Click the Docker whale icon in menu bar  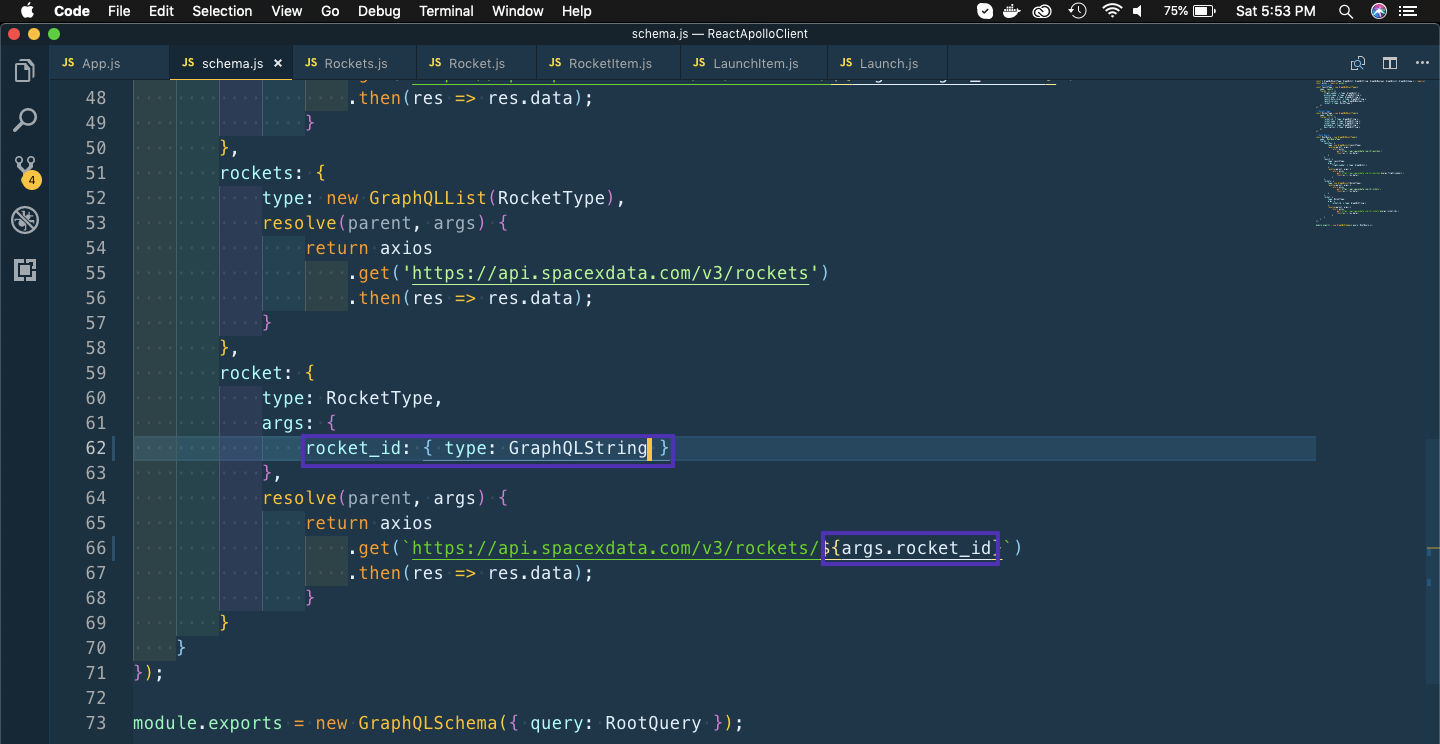1014,11
